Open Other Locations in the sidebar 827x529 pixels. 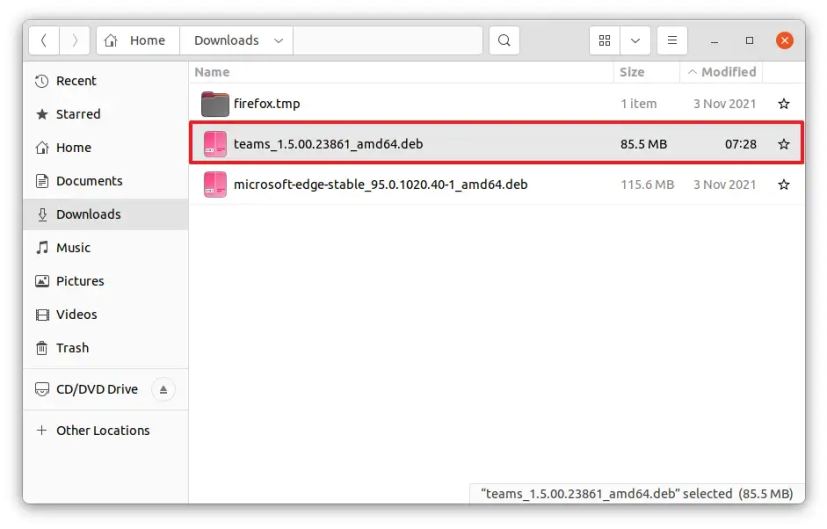coord(105,430)
